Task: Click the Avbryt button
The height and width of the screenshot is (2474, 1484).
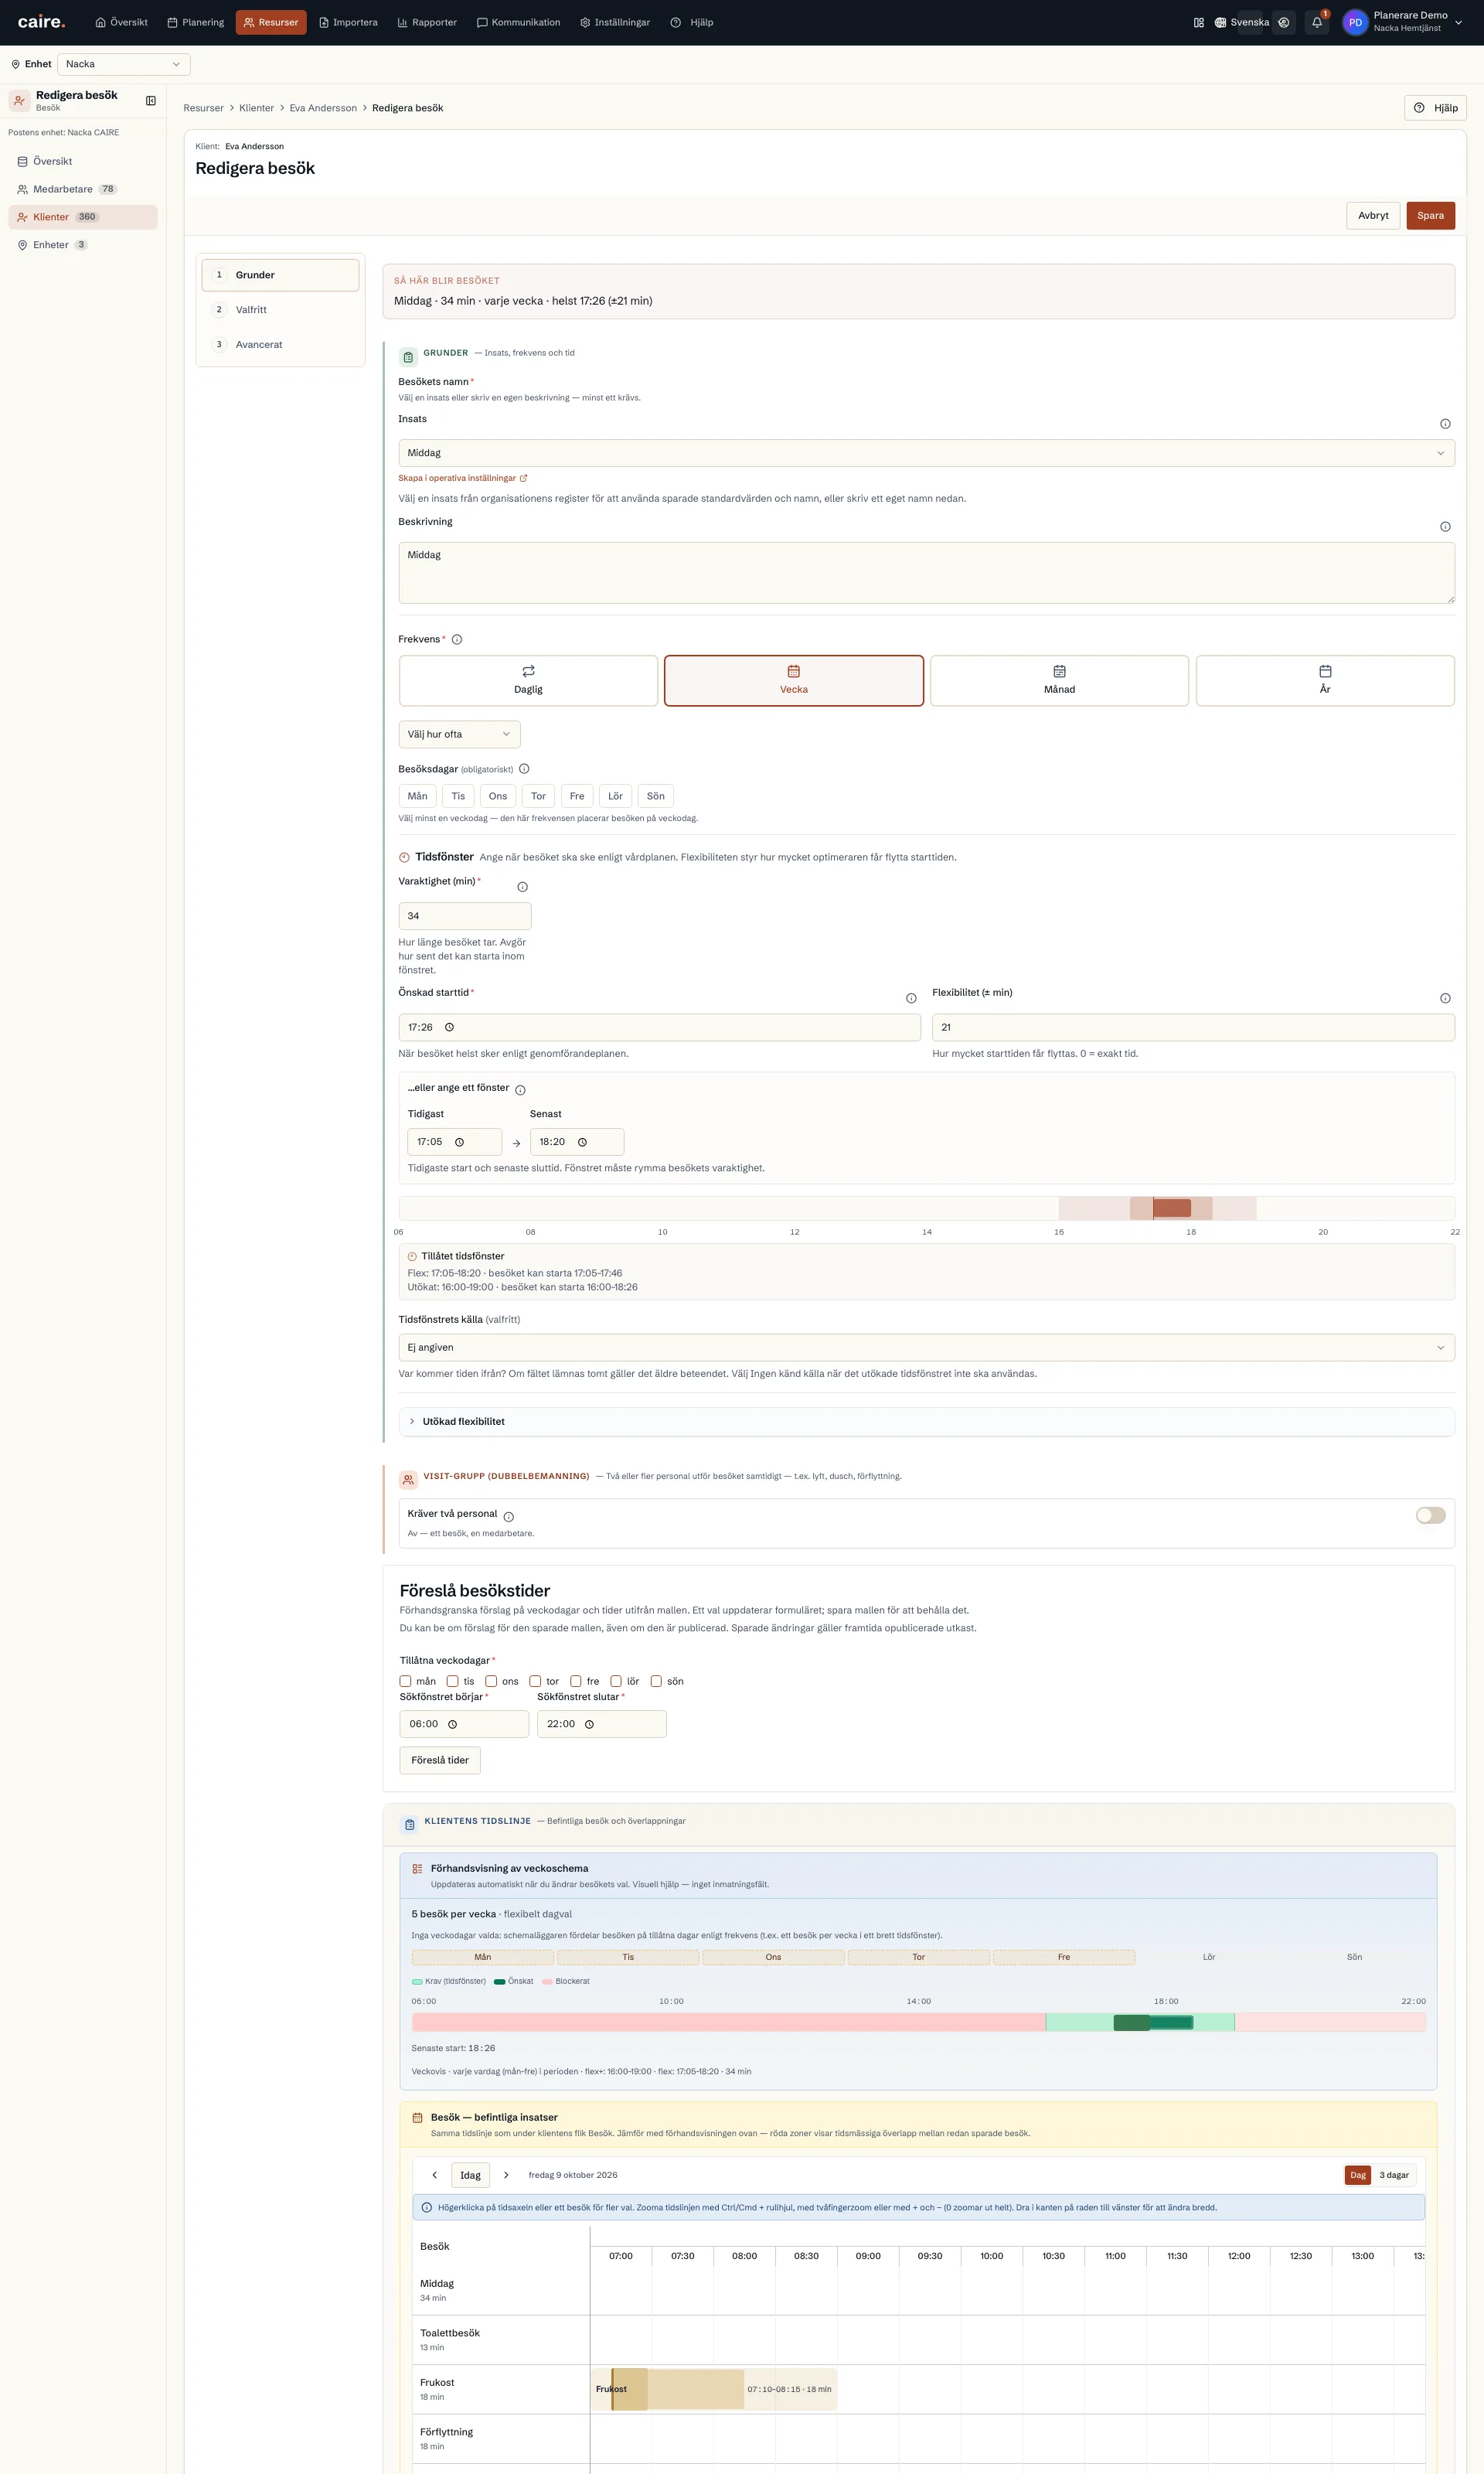Action: click(x=1373, y=215)
